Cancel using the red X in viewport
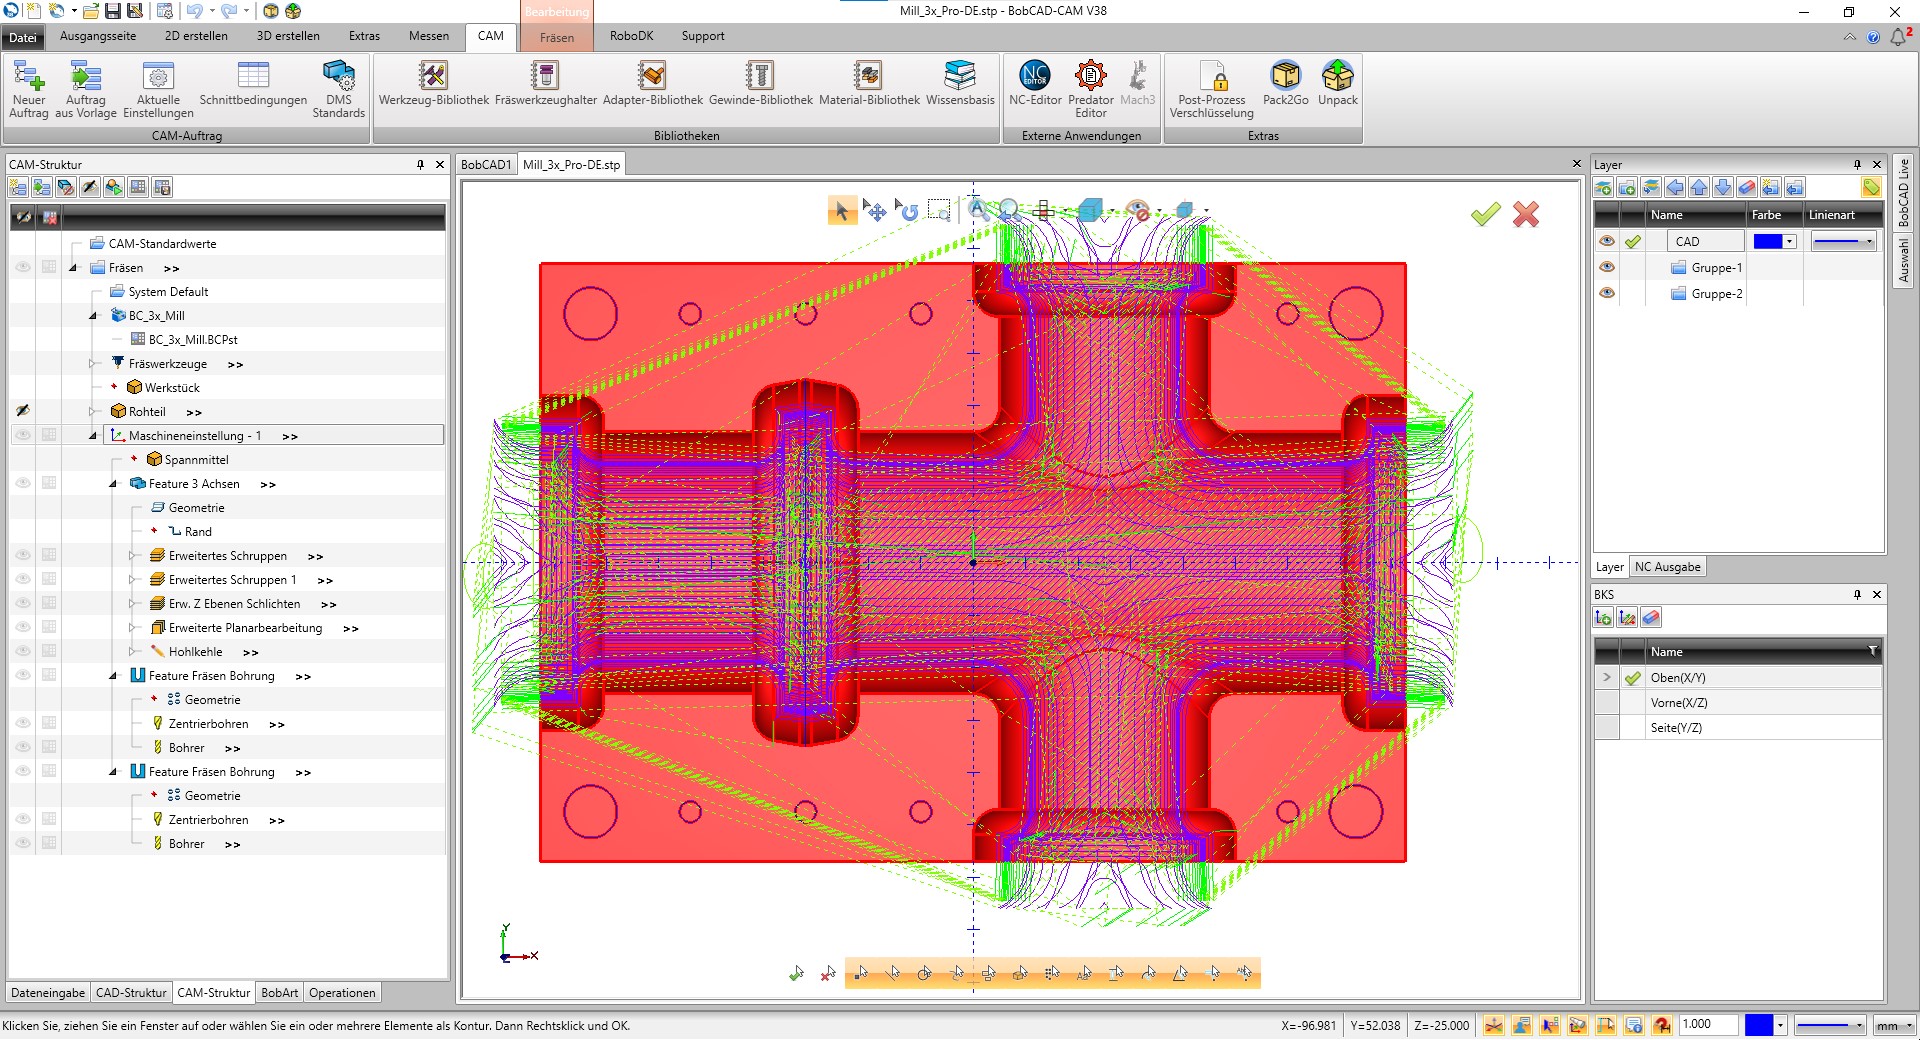The image size is (1920, 1040). coord(1526,214)
